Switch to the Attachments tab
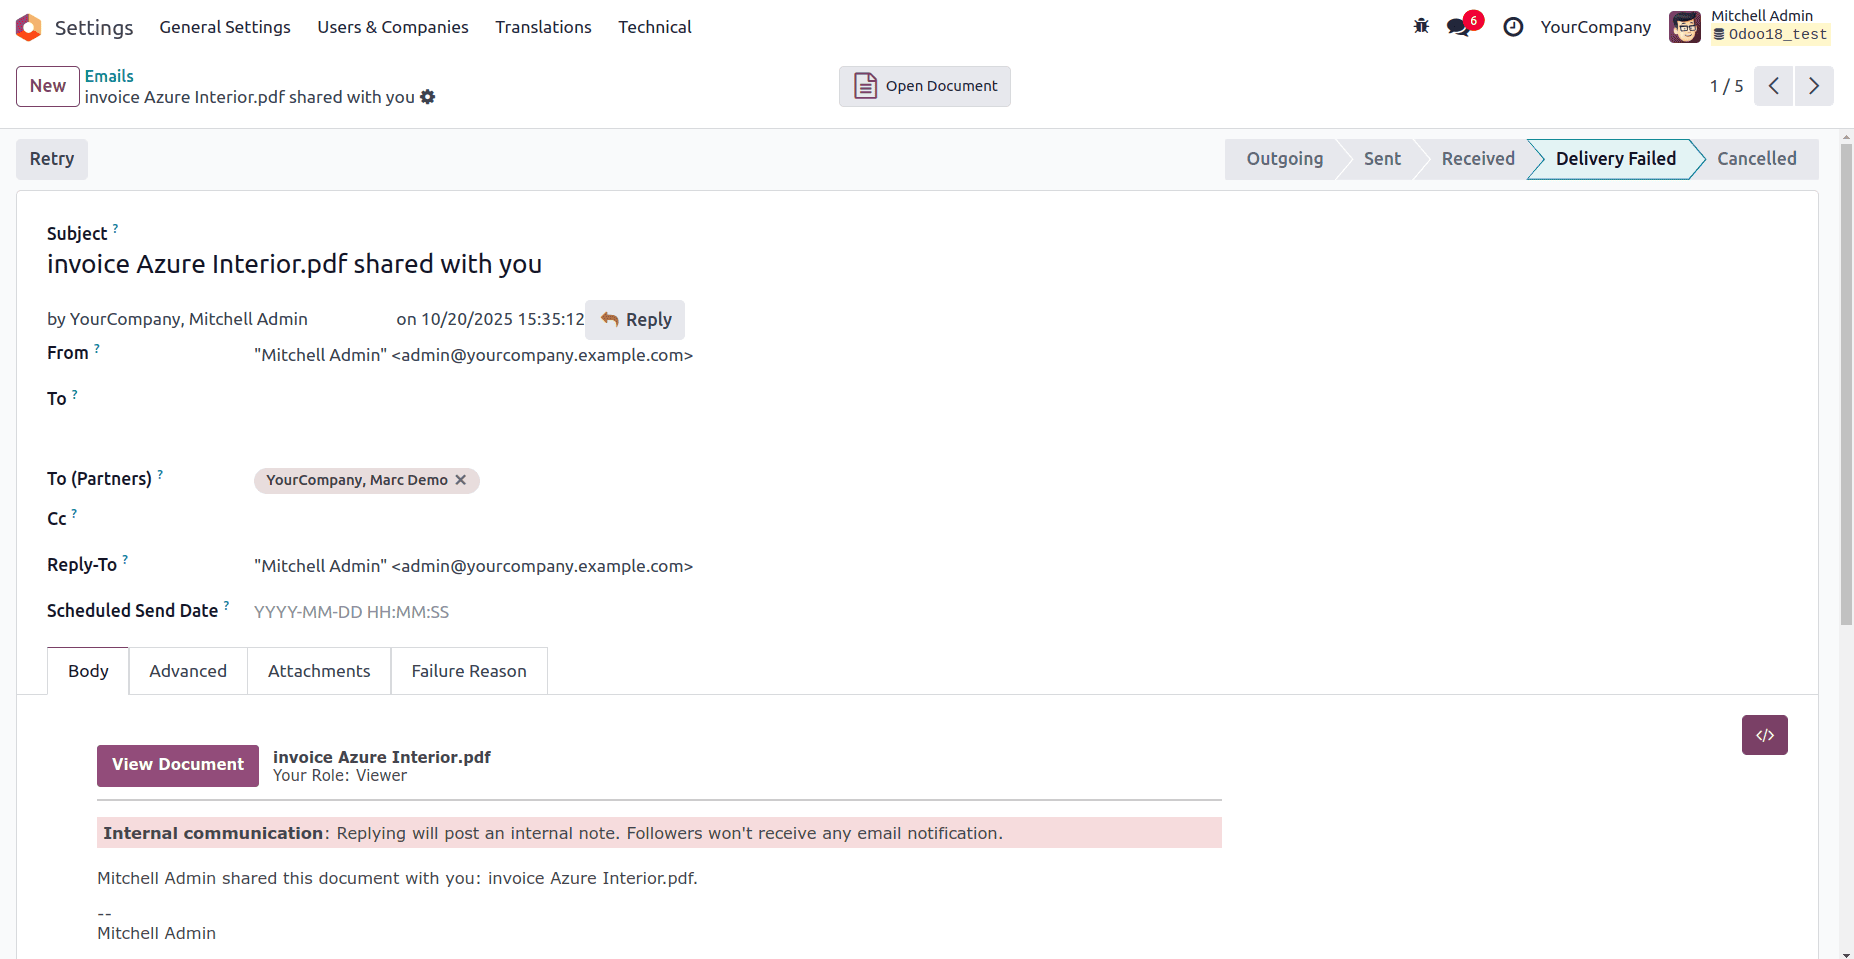 (x=319, y=671)
